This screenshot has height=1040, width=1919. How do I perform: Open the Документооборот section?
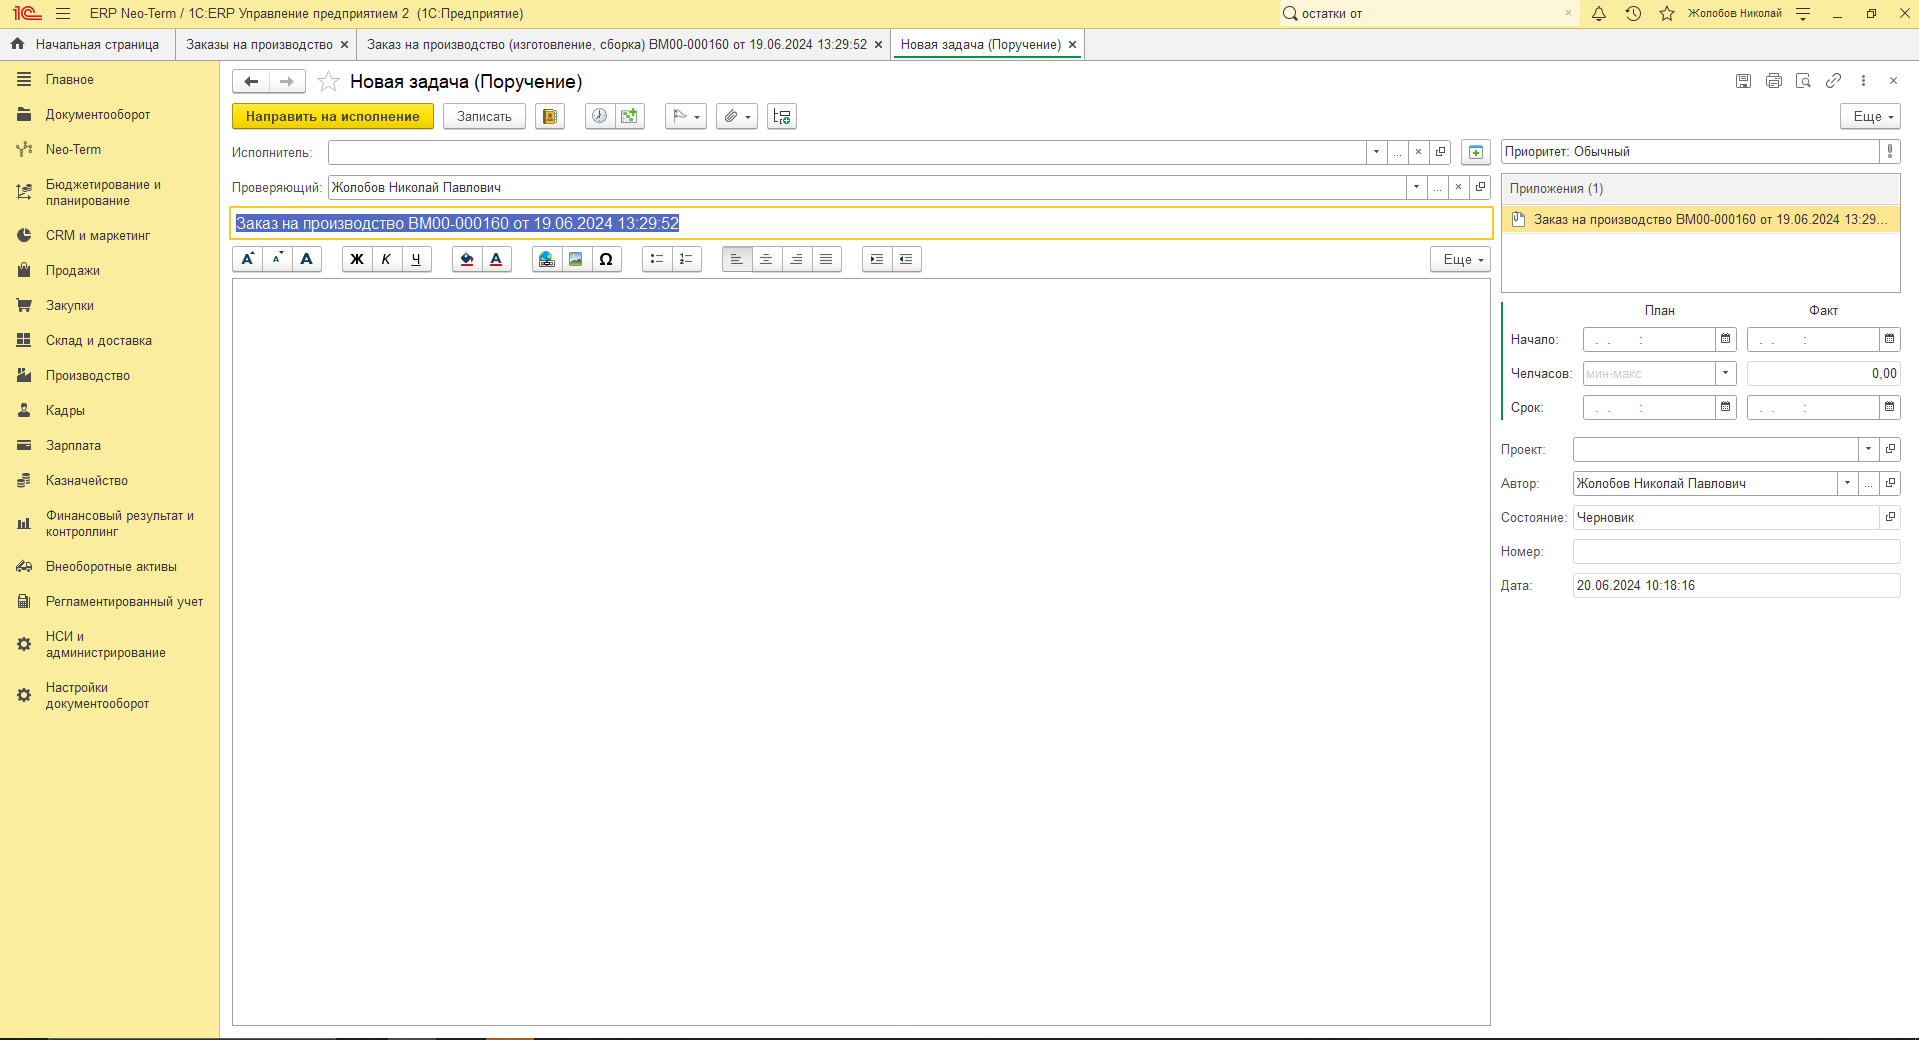98,114
